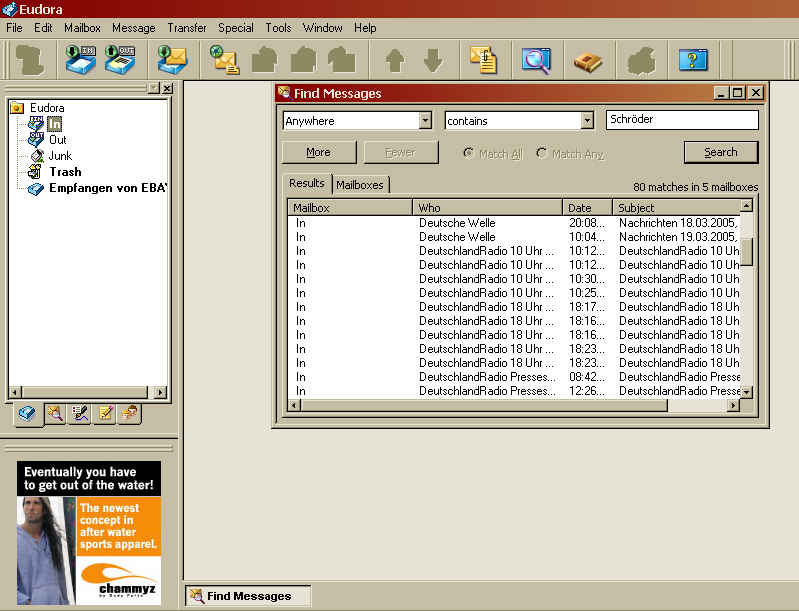The height and width of the screenshot is (611, 799).
Task: Click the search text field containing Schröder
Action: point(682,120)
